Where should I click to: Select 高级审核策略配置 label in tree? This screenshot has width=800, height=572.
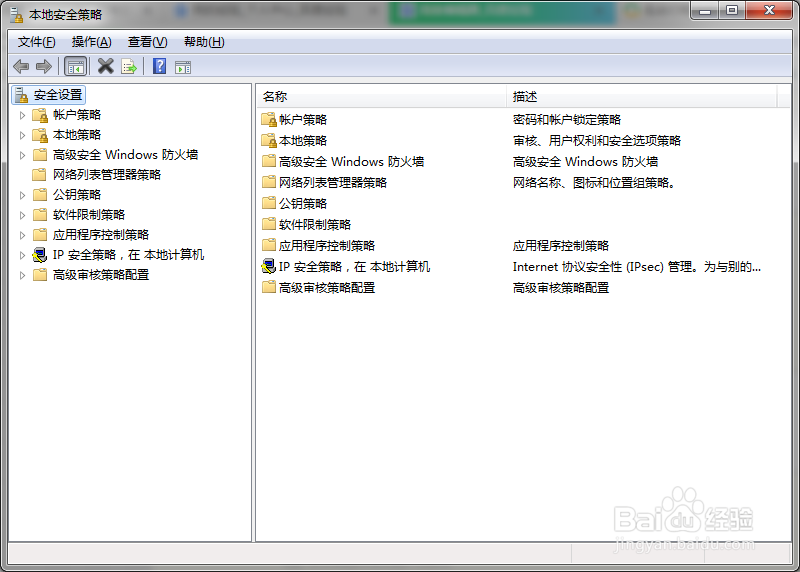tap(101, 275)
